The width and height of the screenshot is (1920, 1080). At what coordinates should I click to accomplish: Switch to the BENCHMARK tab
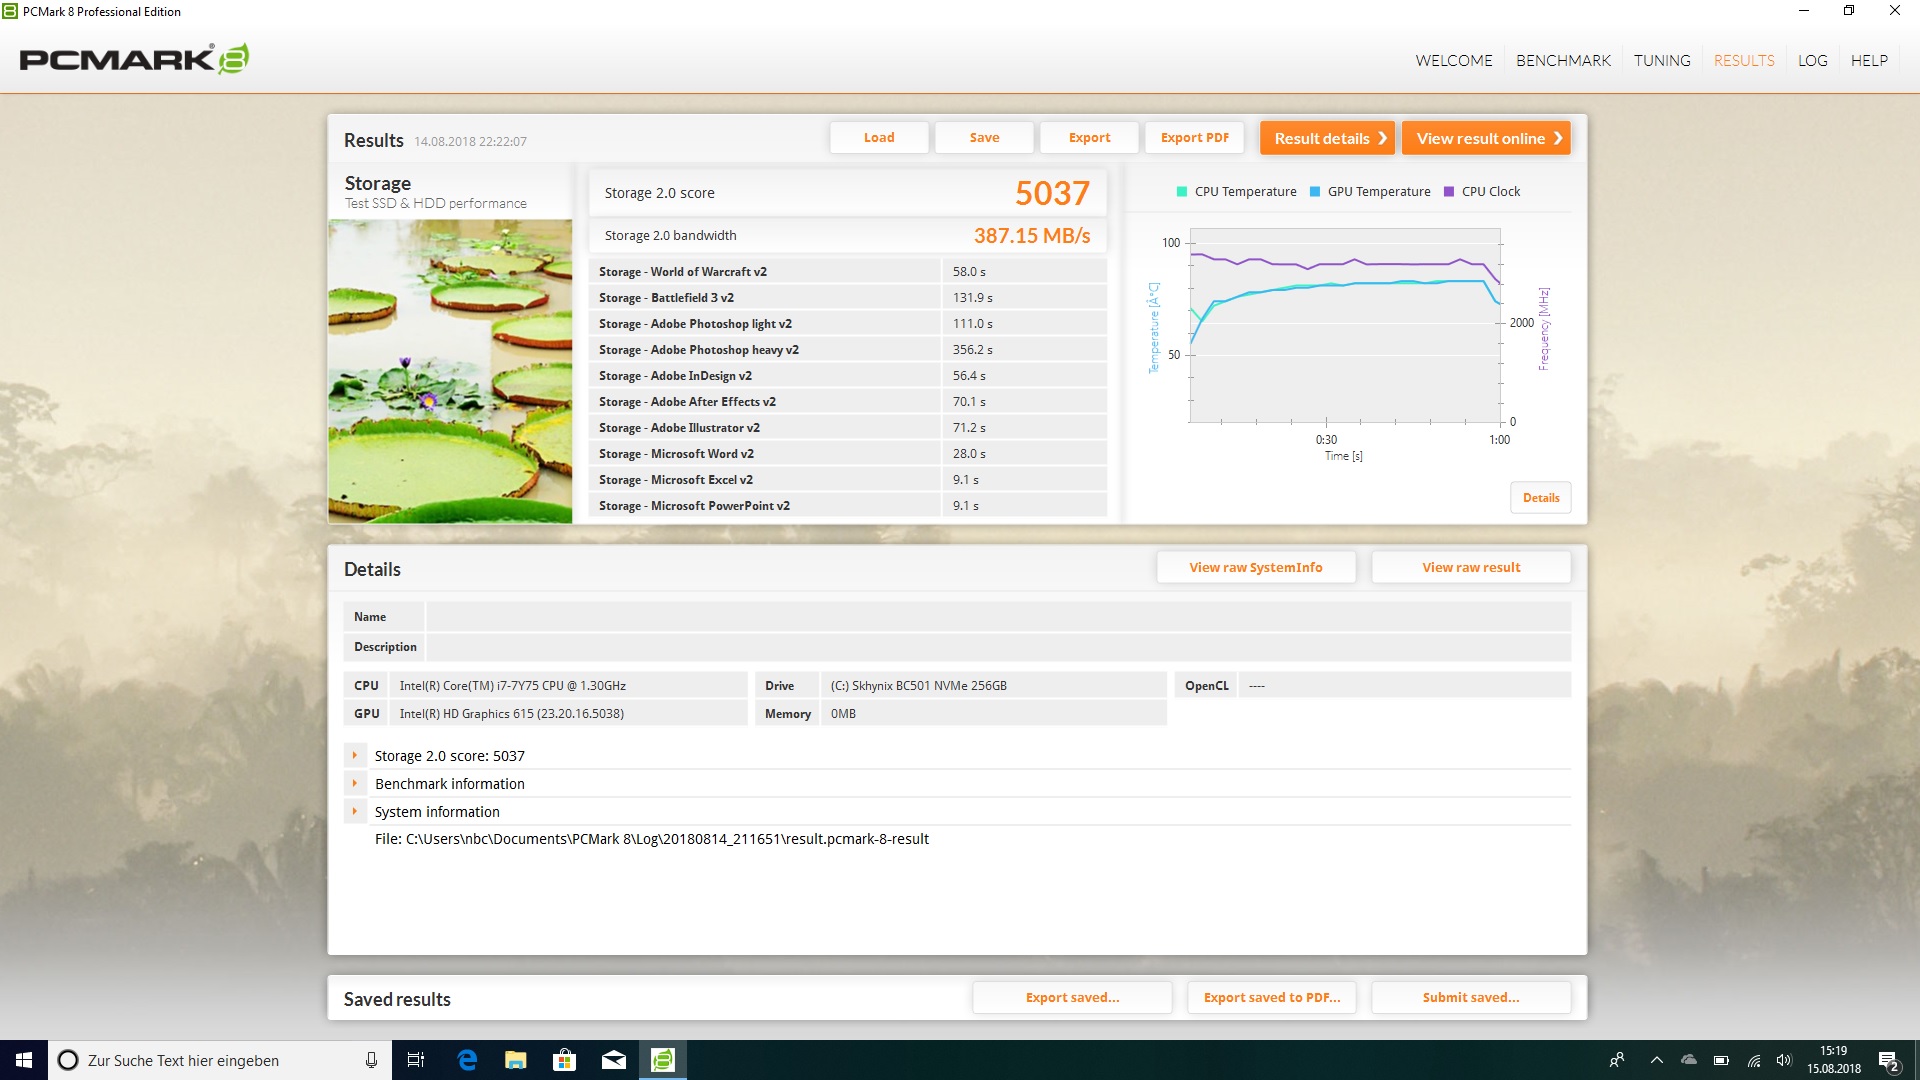1563,60
